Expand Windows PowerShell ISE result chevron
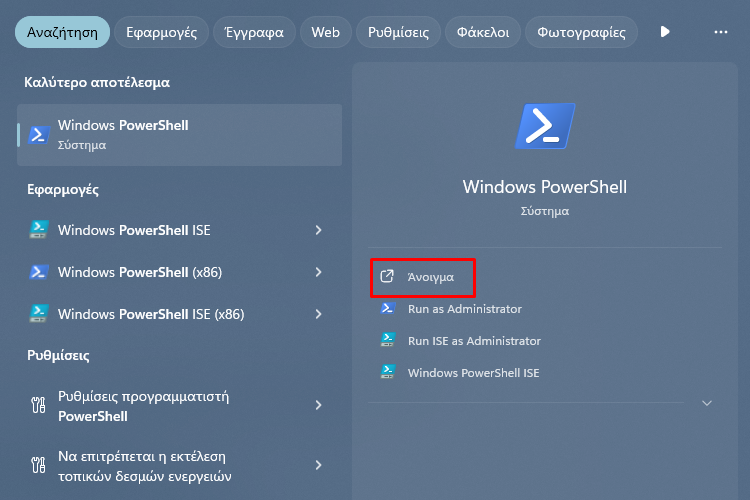This screenshot has height=500, width=750. [x=319, y=230]
